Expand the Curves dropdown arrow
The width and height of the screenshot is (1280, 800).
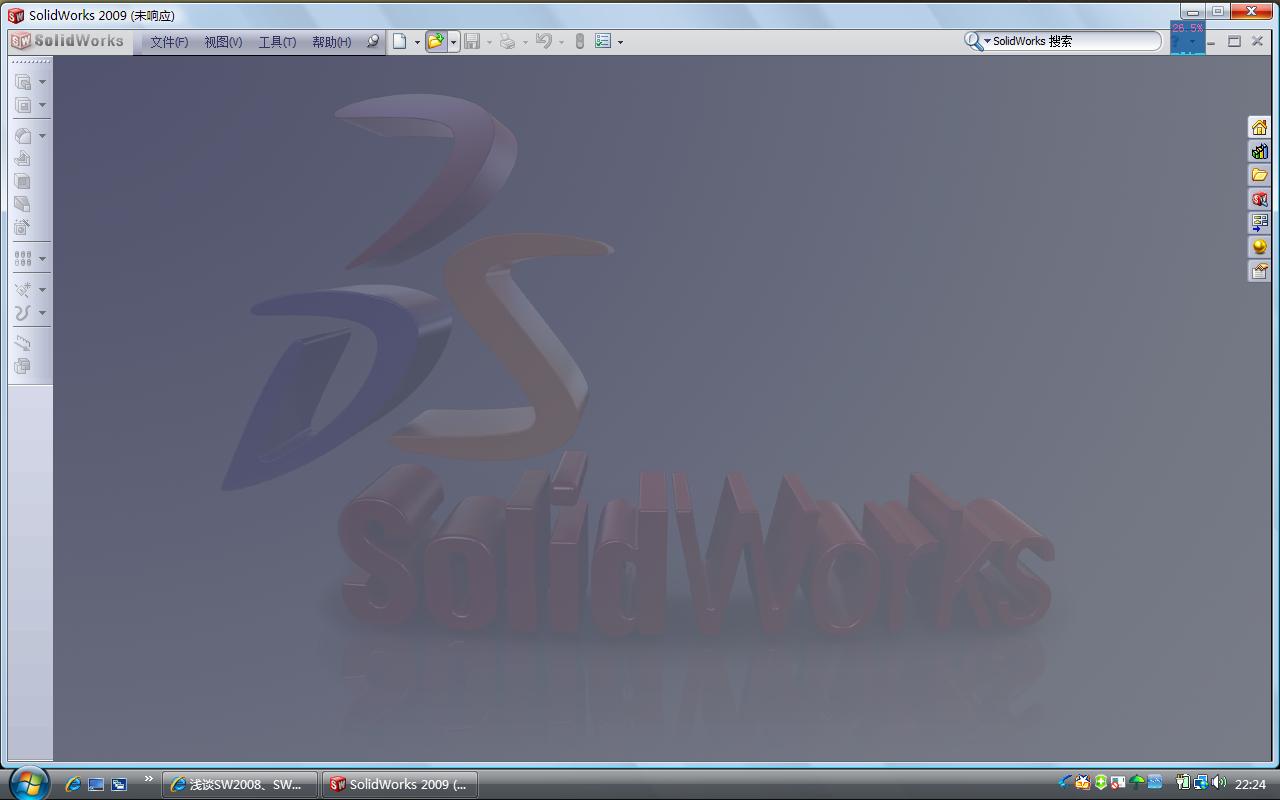[42, 313]
